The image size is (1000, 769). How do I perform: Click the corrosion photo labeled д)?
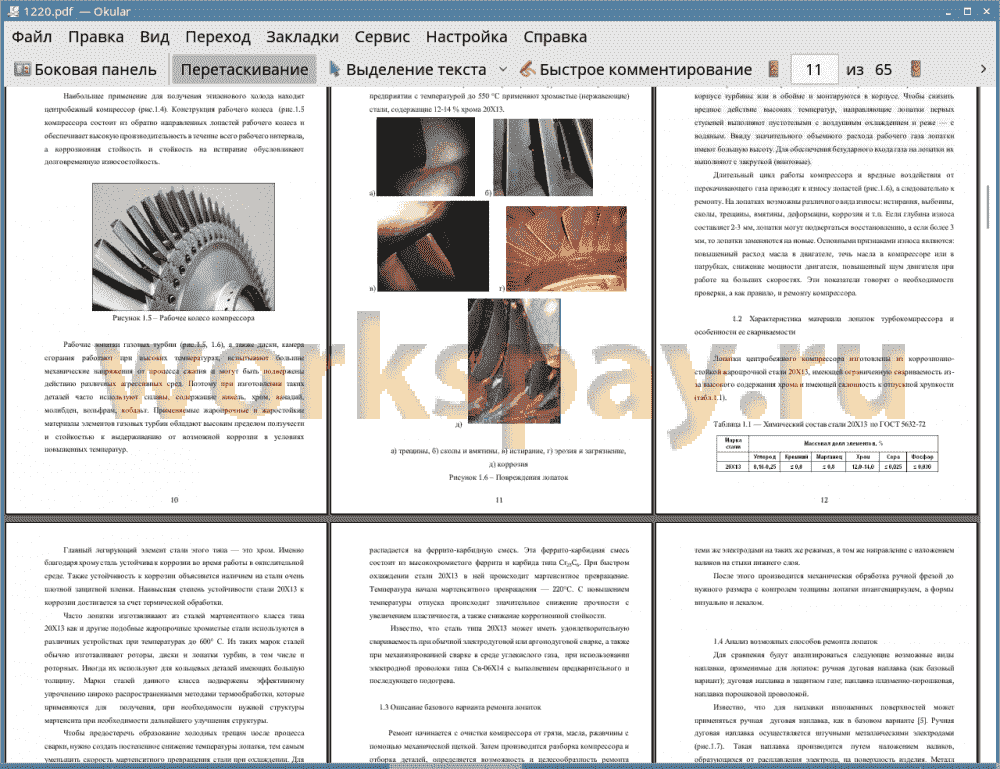514,361
